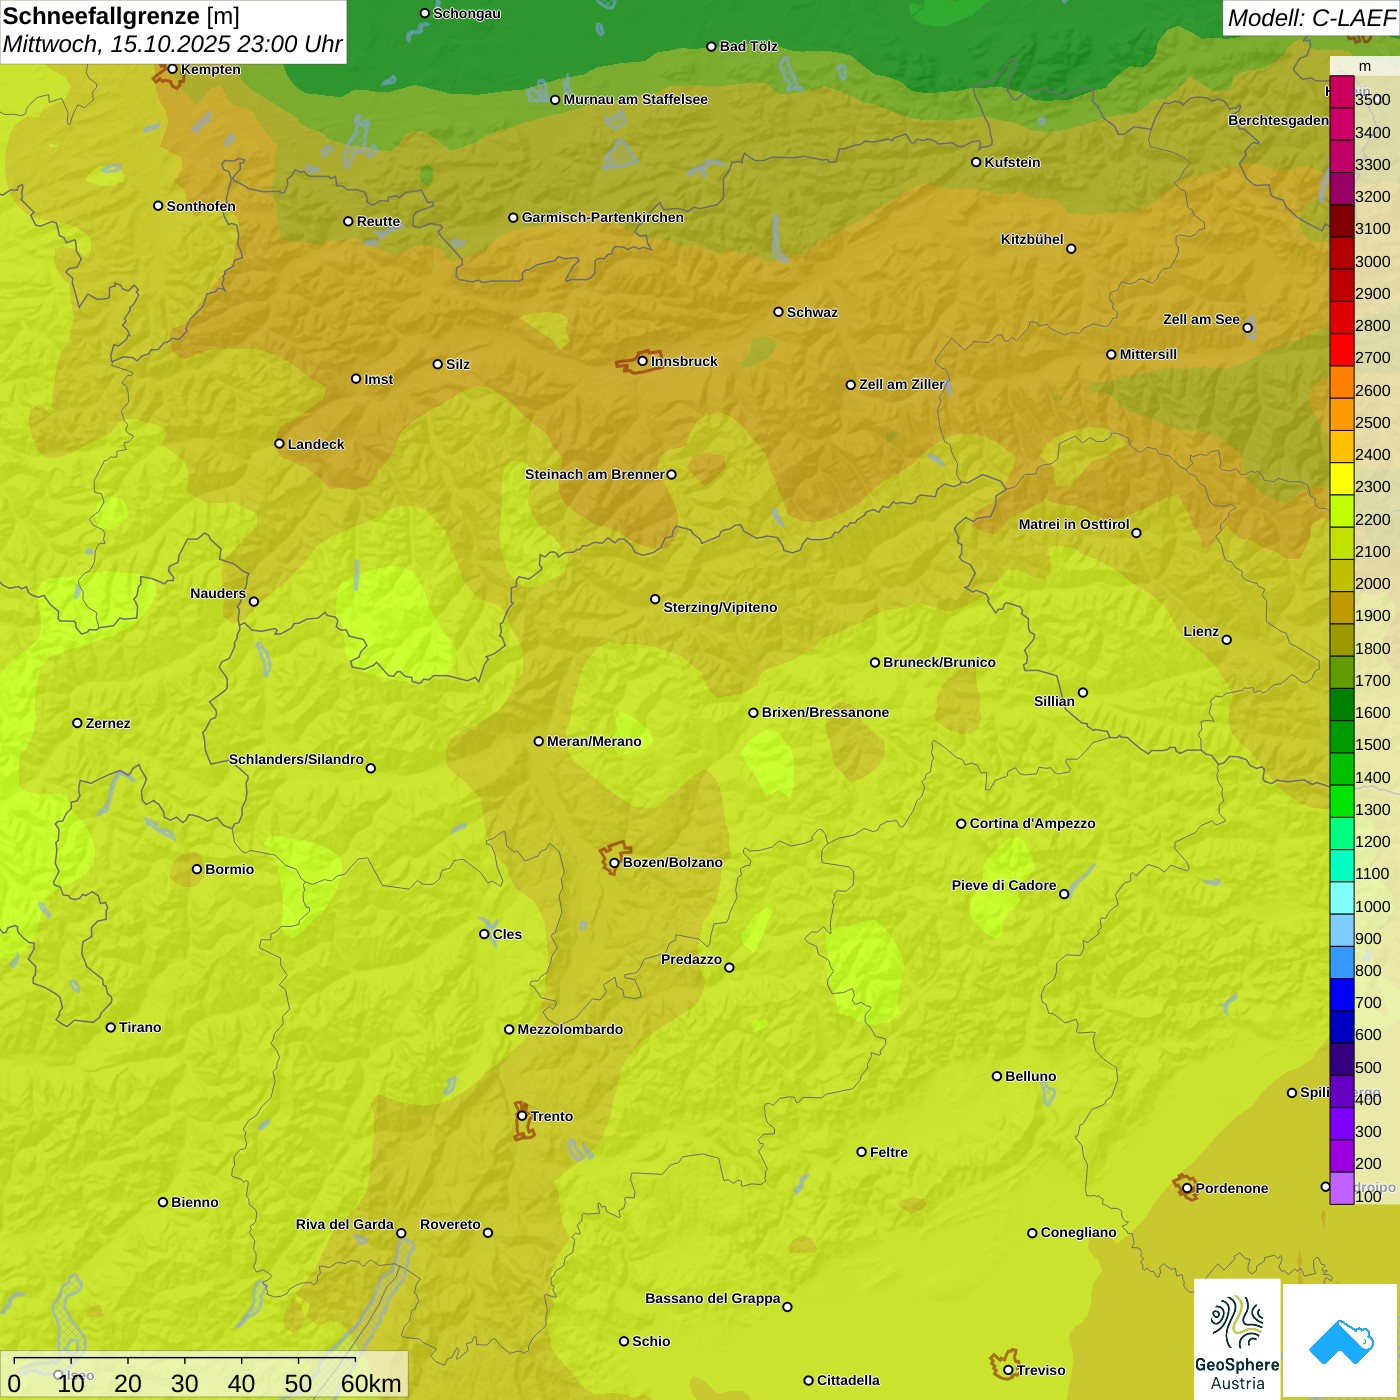The height and width of the screenshot is (1400, 1400).
Task: Click the 'Schongau' label
Action: click(x=467, y=13)
